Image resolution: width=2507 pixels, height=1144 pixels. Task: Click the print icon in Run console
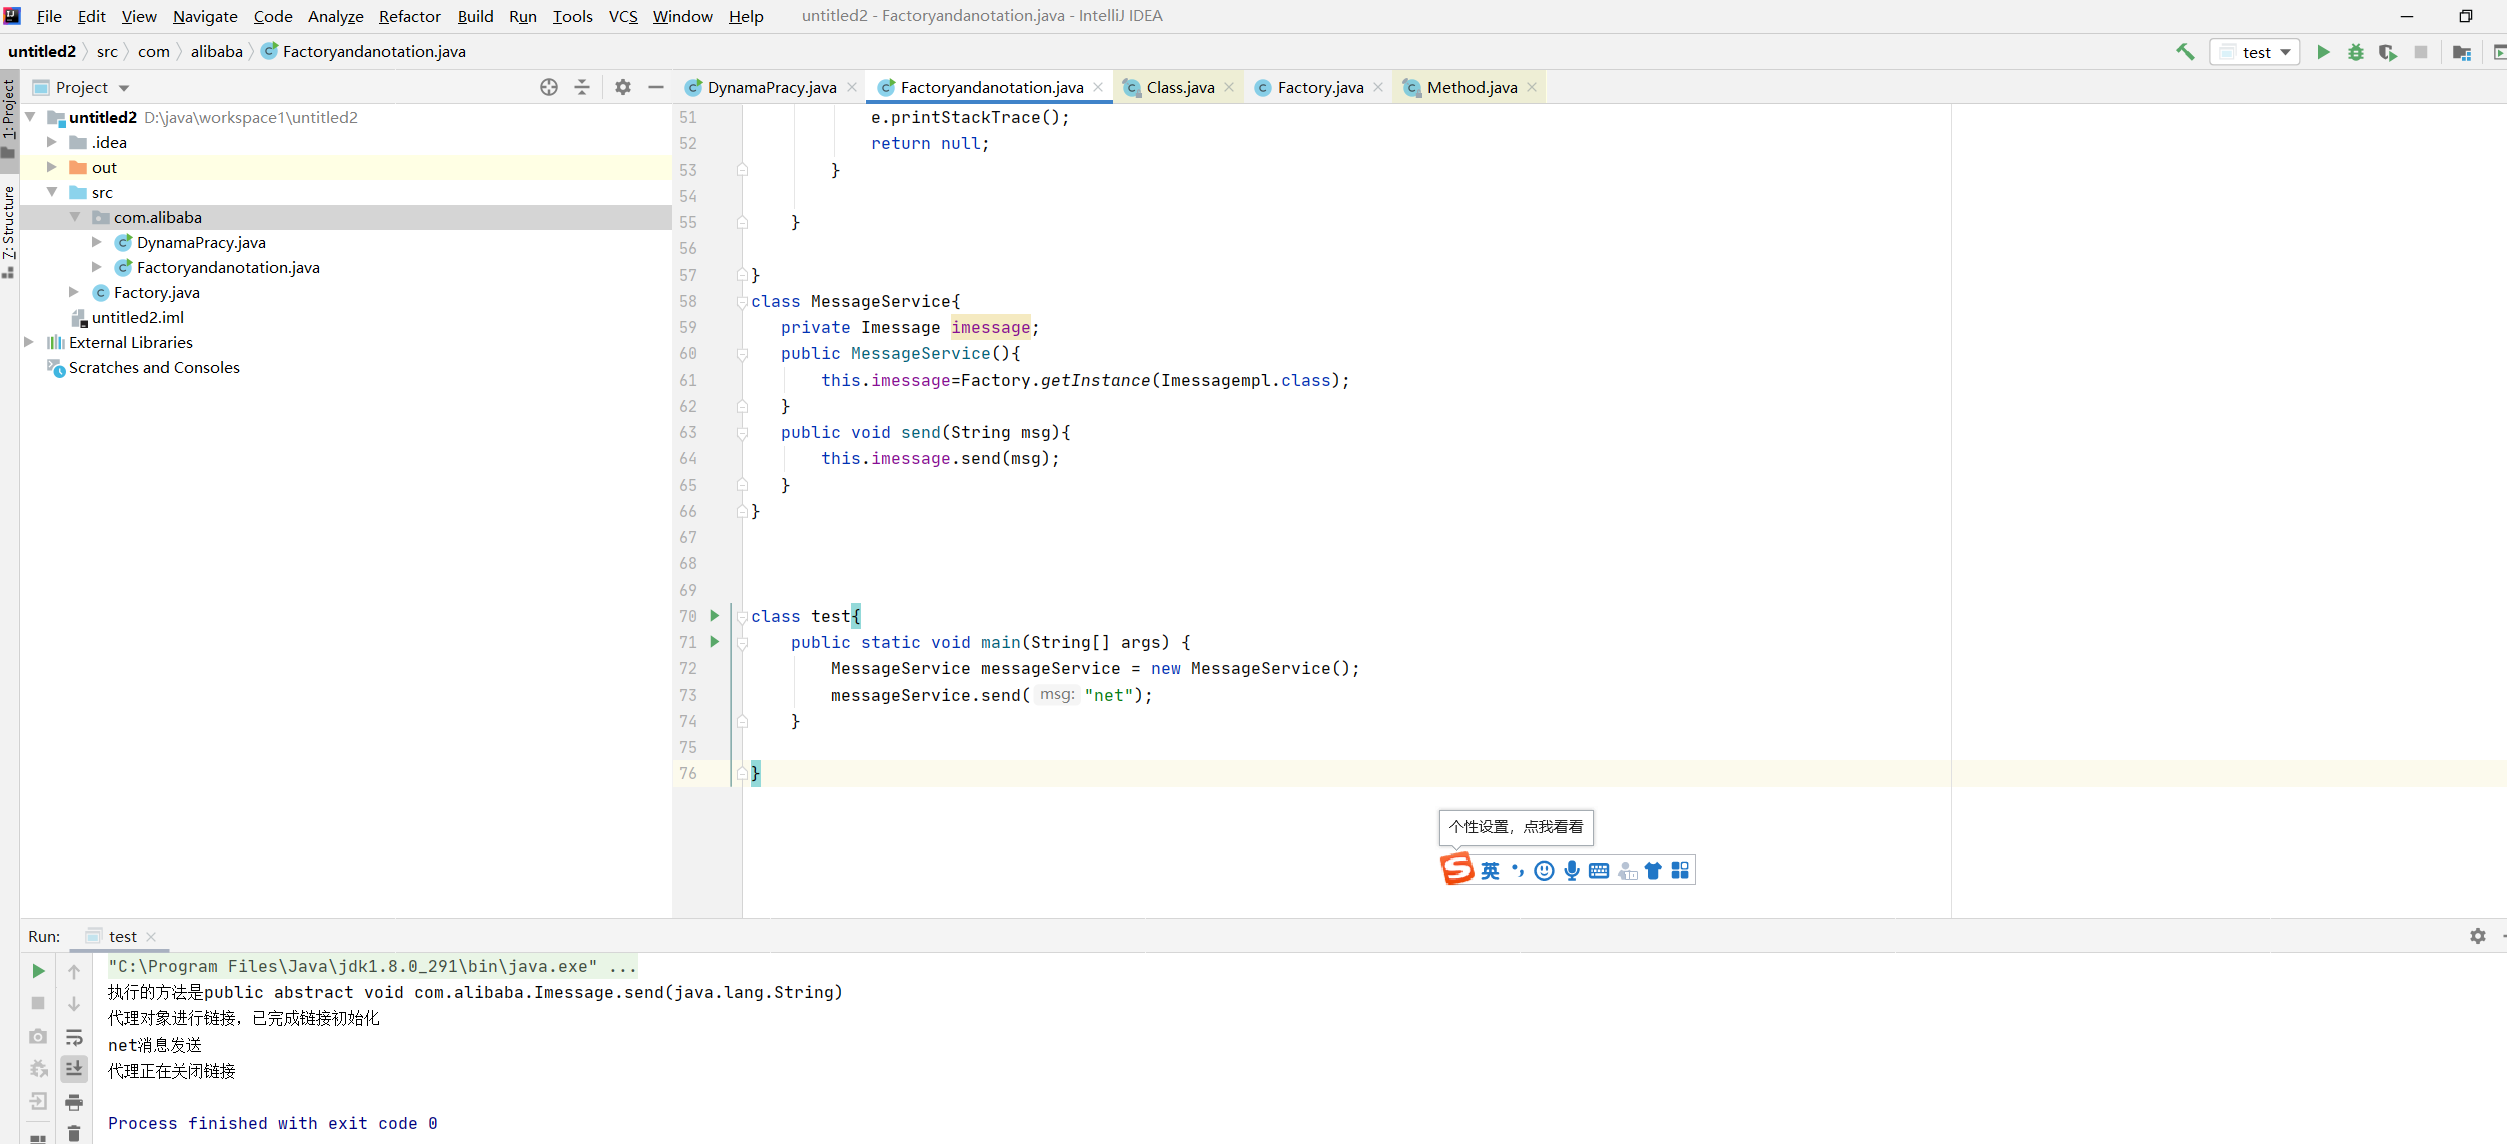tap(74, 1102)
